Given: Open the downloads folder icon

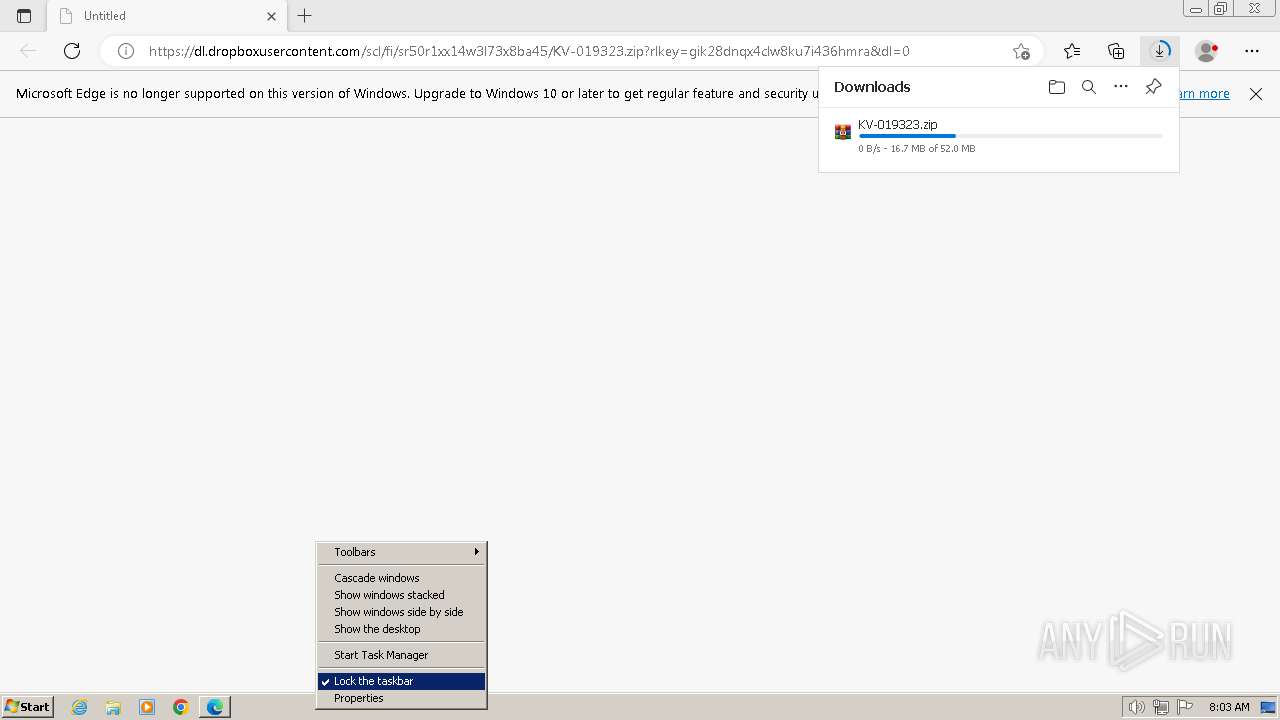Looking at the screenshot, I should [1057, 87].
